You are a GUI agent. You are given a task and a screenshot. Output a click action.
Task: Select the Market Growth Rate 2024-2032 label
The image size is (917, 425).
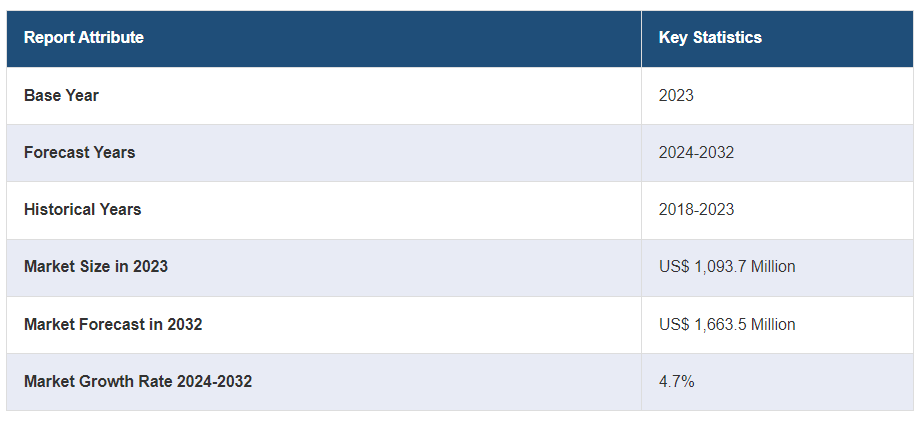pyautogui.click(x=138, y=382)
